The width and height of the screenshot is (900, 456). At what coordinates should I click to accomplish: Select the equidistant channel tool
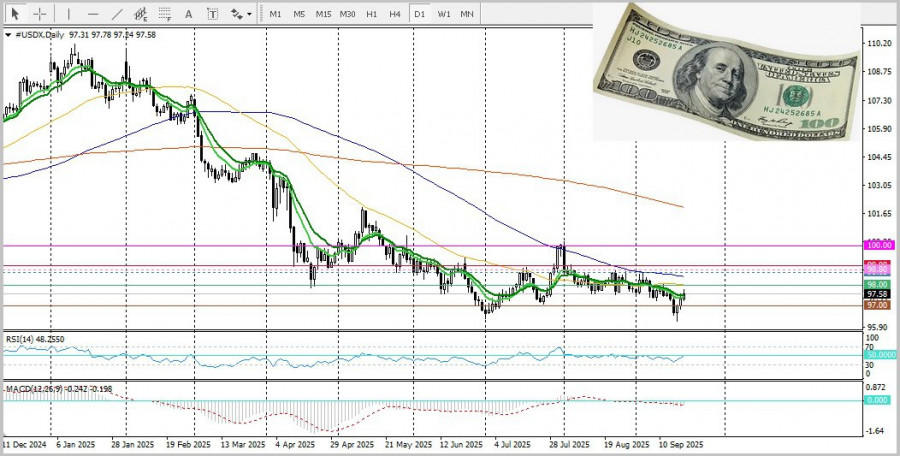coord(141,14)
